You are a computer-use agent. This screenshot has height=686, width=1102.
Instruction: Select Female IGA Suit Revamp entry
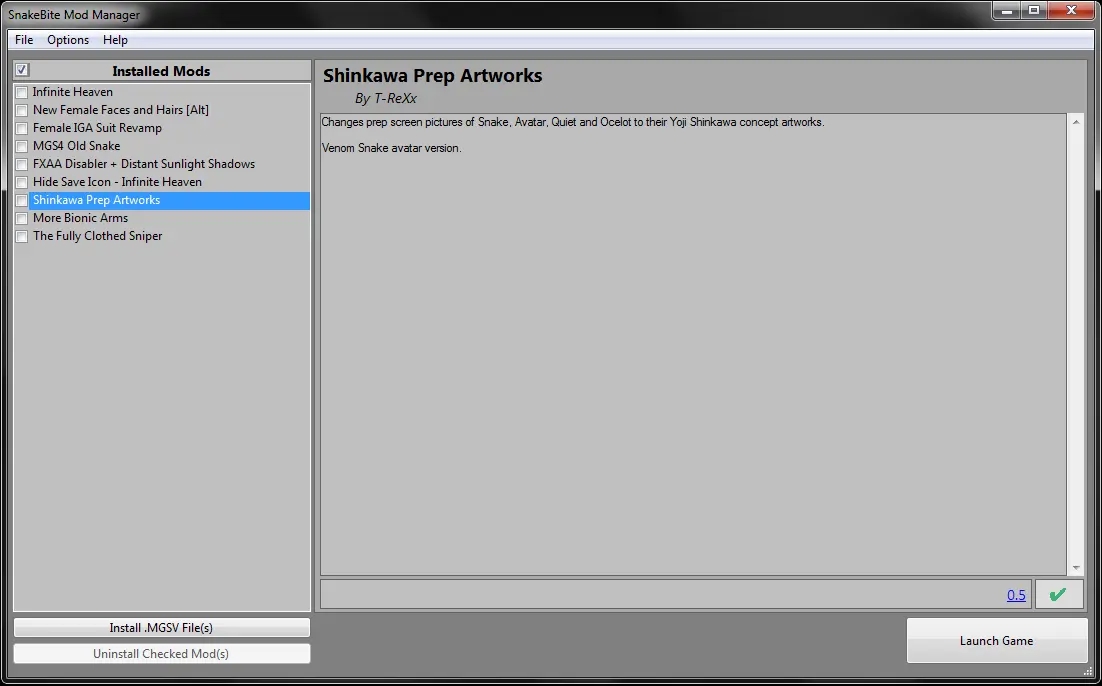97,128
